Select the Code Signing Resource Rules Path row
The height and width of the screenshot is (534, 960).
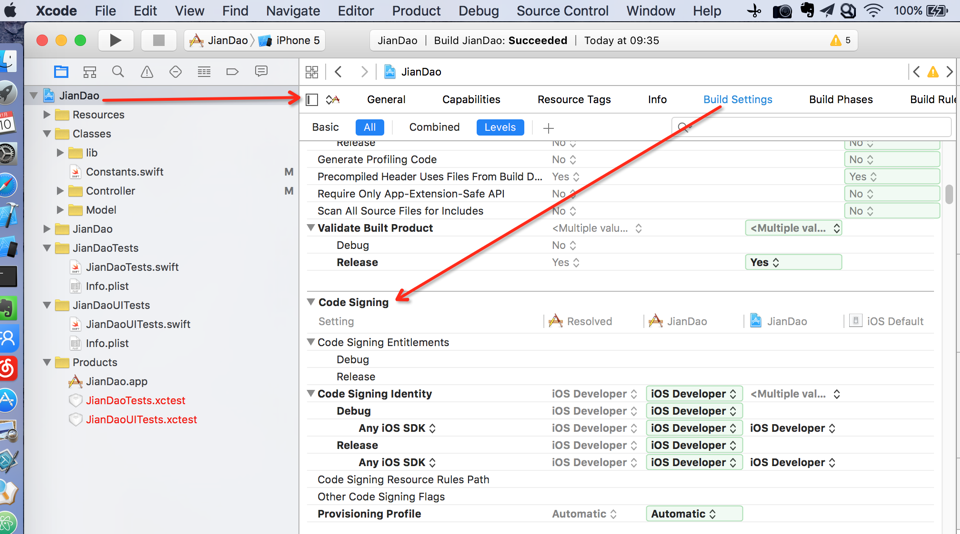click(620, 479)
